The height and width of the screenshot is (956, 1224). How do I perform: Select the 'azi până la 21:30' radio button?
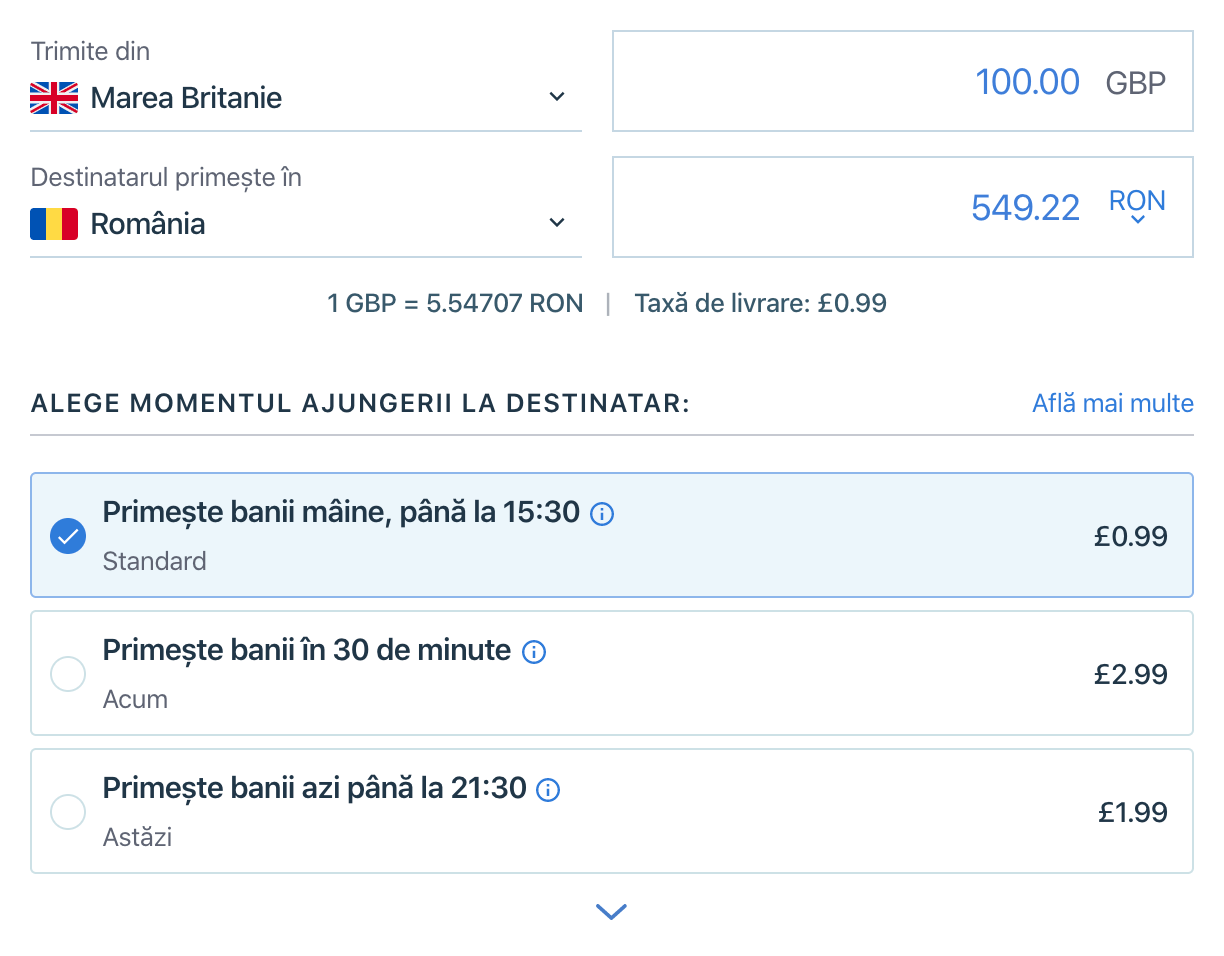tap(68, 812)
